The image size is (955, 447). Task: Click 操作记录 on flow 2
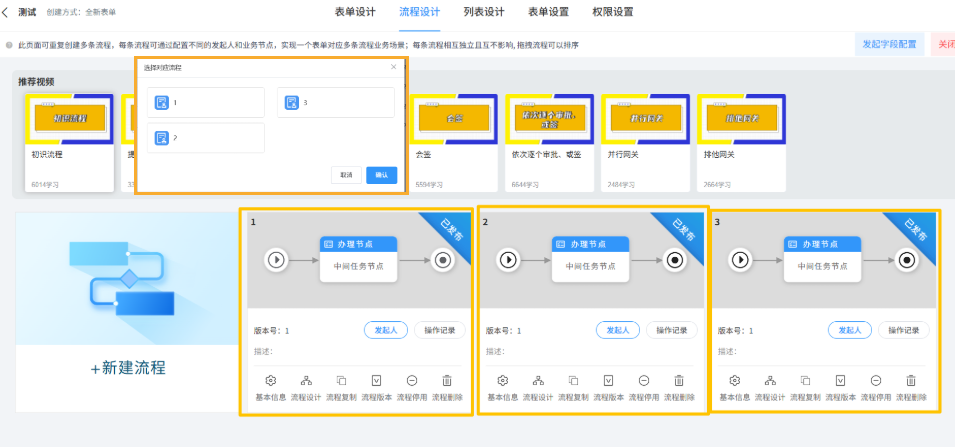672,330
